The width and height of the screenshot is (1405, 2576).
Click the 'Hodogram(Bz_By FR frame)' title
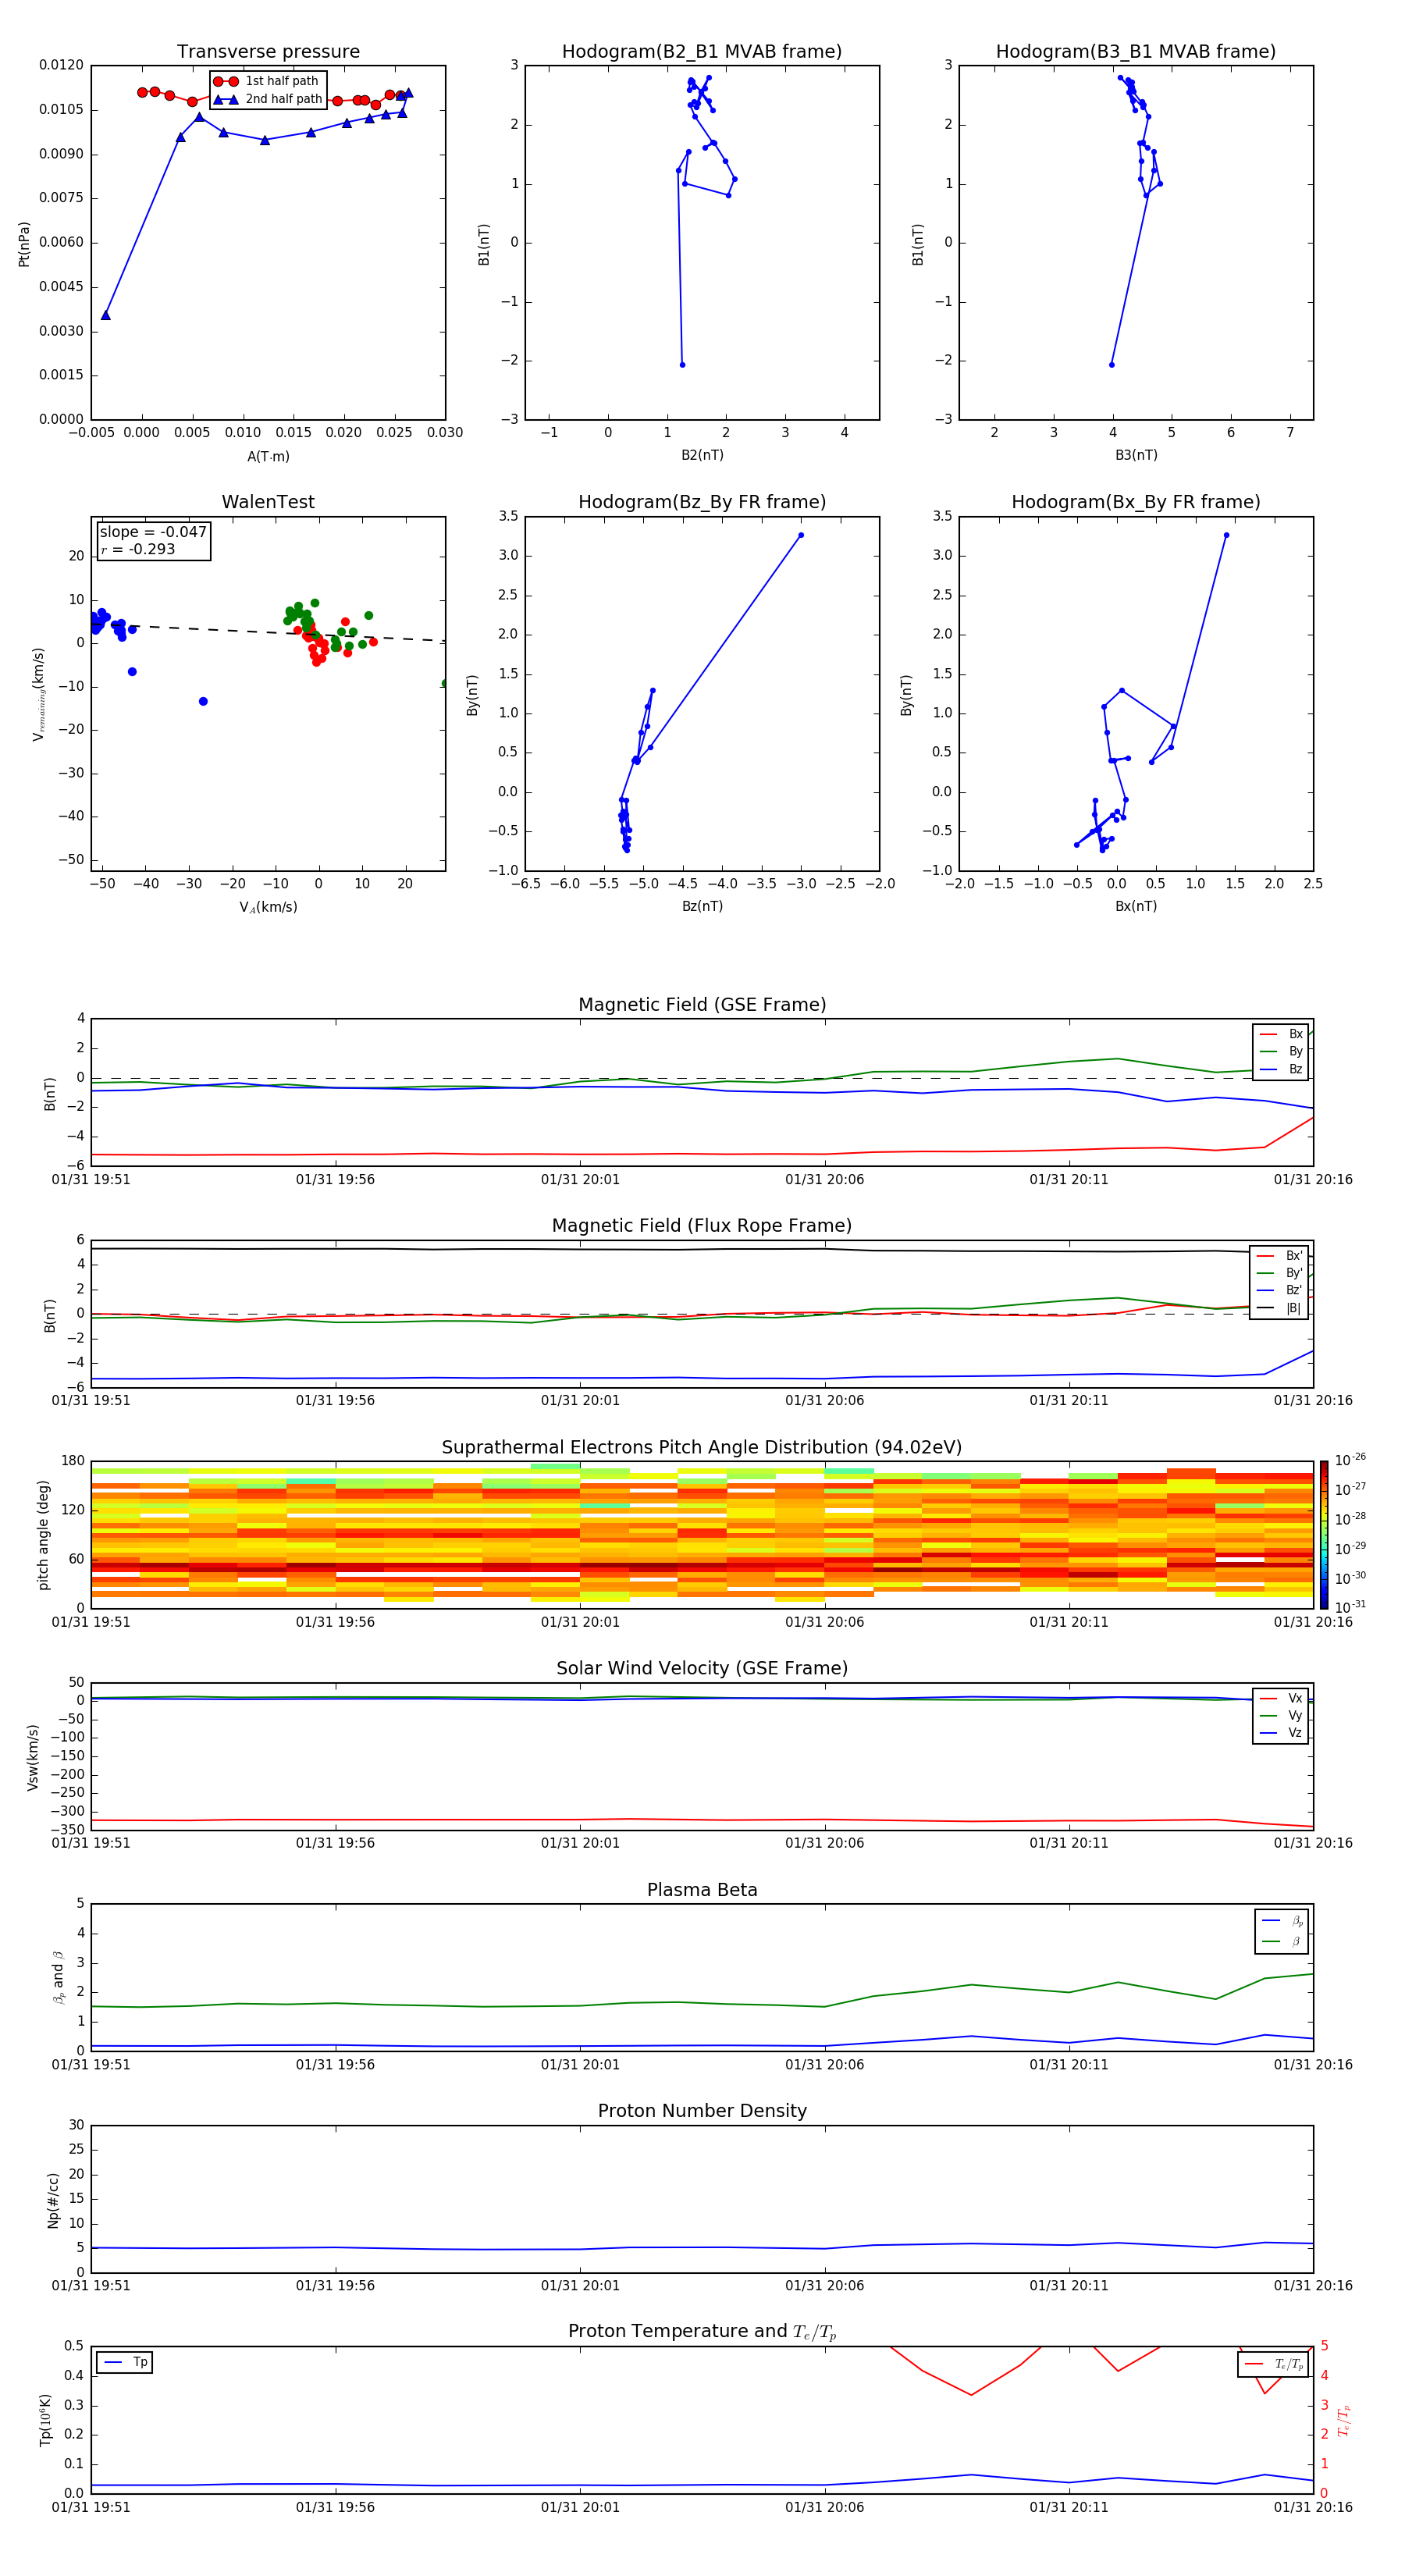click(702, 502)
